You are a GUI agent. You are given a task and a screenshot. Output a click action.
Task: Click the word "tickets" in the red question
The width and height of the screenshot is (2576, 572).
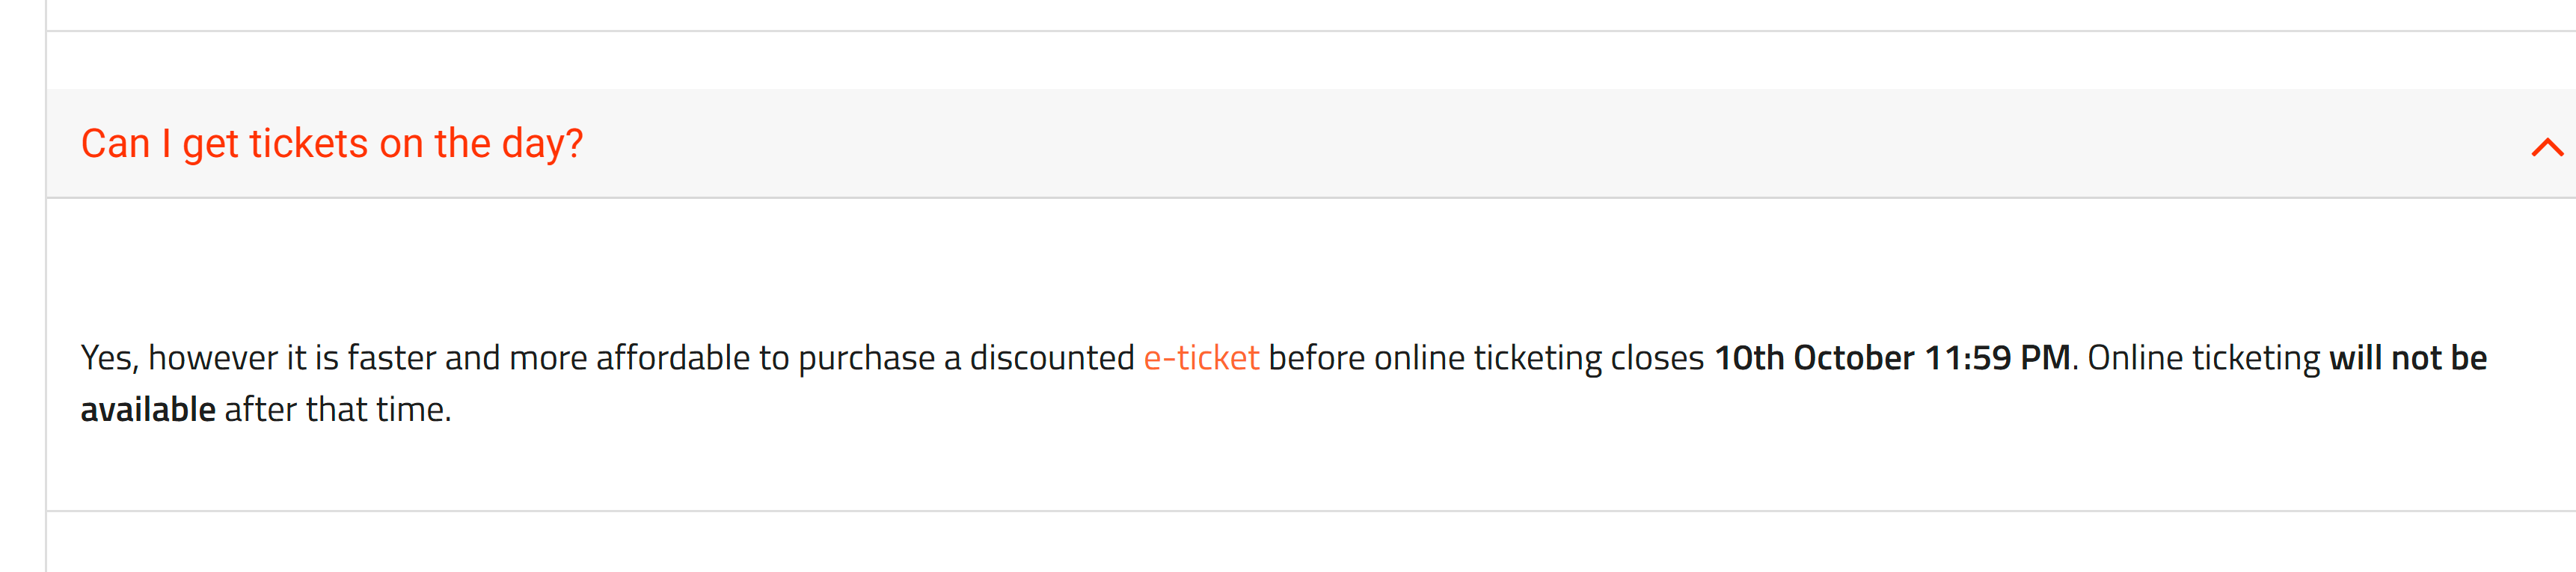pyautogui.click(x=308, y=144)
